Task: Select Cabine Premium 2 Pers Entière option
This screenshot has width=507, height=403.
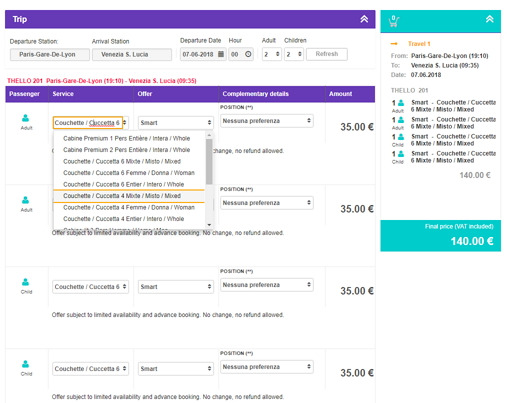Action: (129, 150)
